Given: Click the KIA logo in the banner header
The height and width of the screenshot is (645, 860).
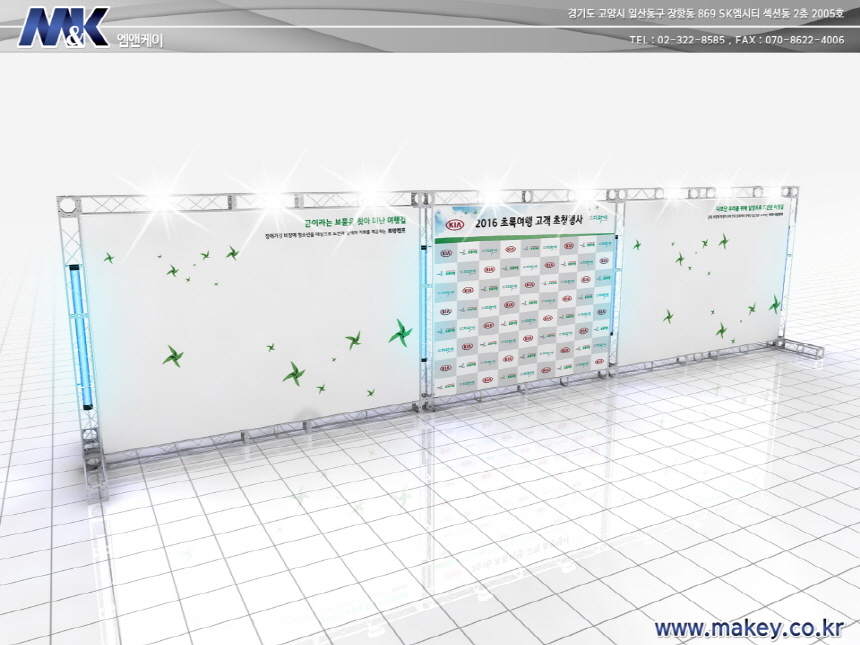Looking at the screenshot, I should point(455,225).
